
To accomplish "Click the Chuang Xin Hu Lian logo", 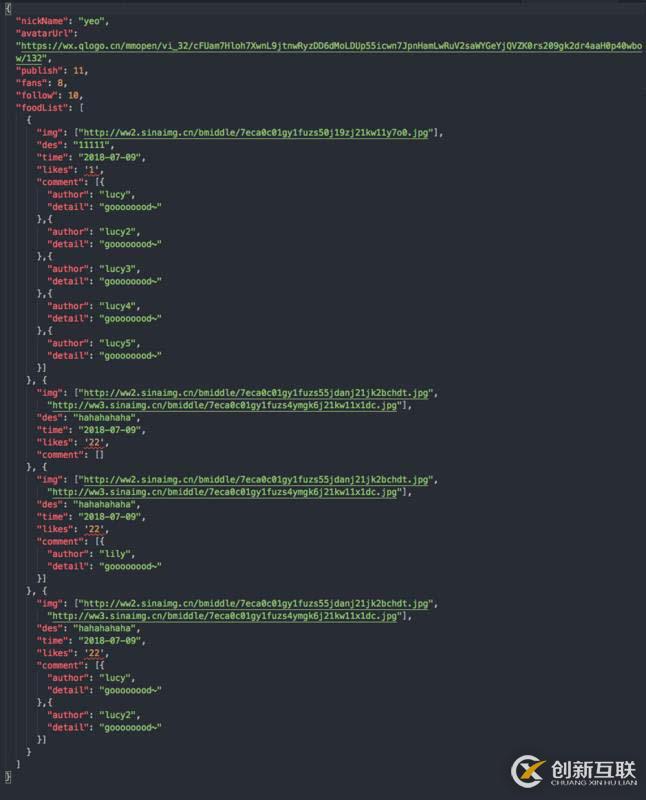I will point(574,772).
